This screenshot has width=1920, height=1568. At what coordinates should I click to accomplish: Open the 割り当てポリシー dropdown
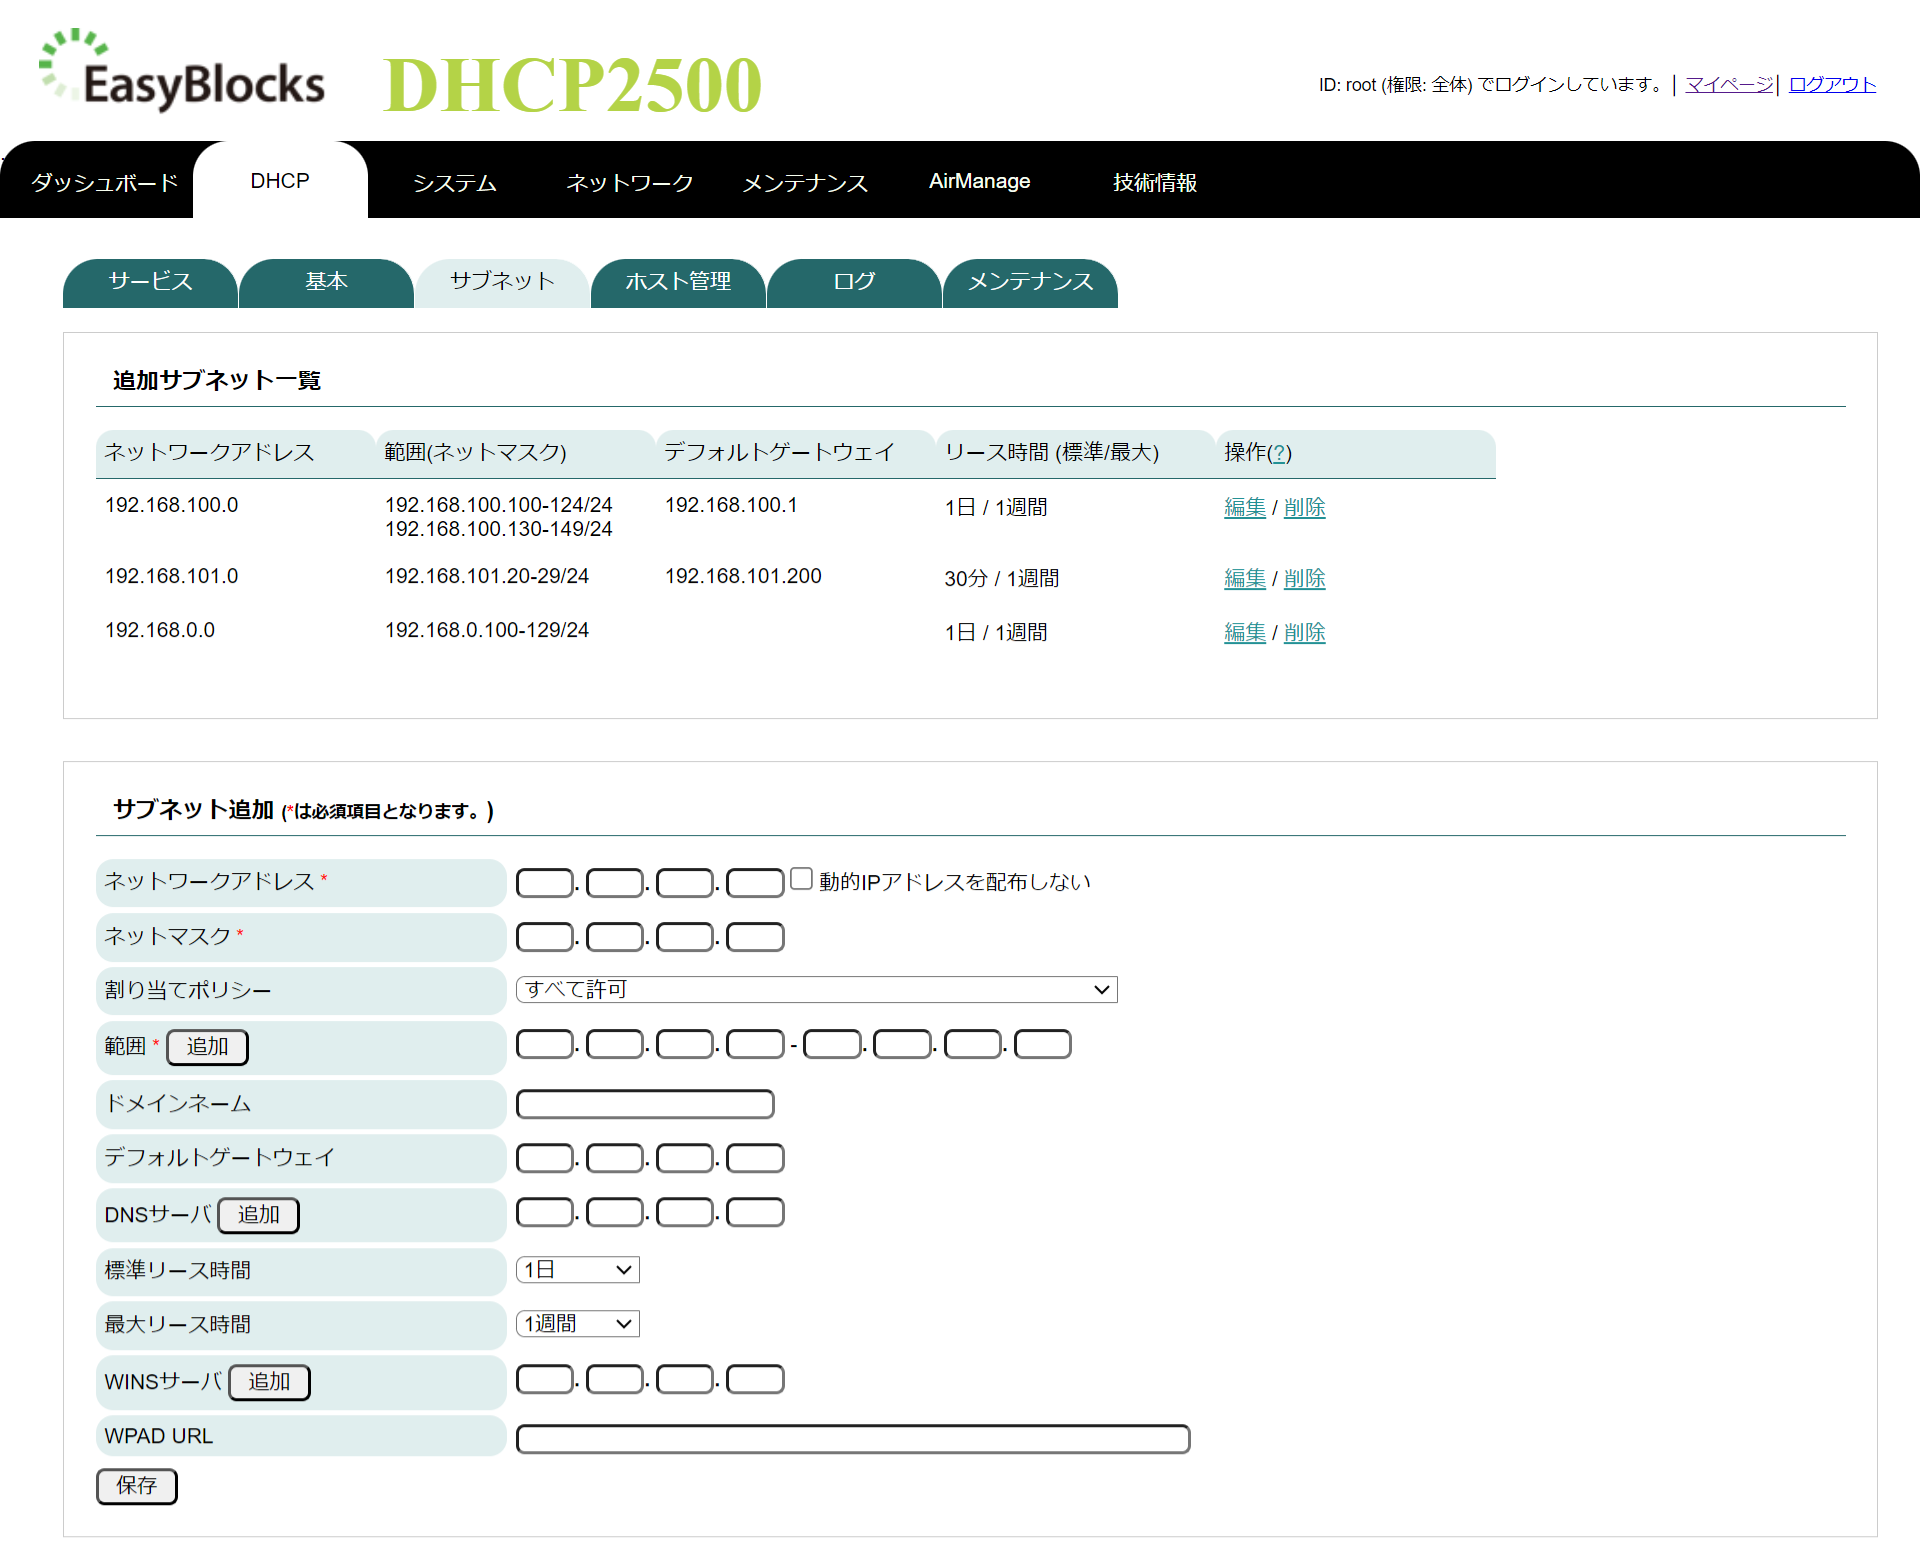816,989
